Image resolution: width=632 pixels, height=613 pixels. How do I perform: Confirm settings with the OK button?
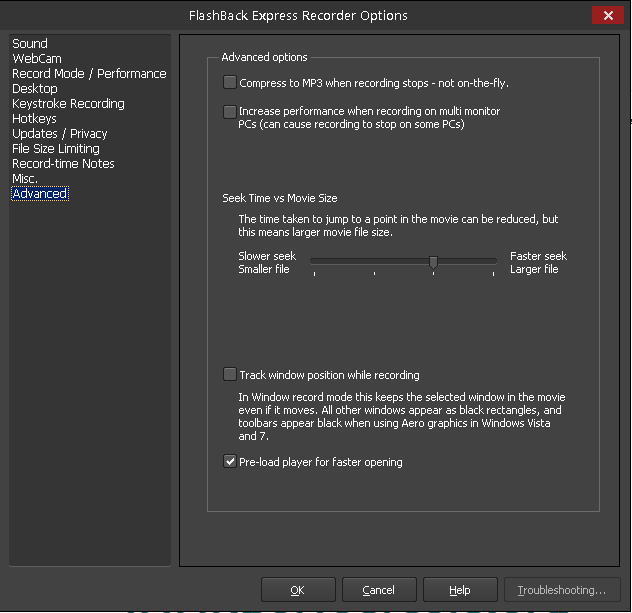(298, 590)
